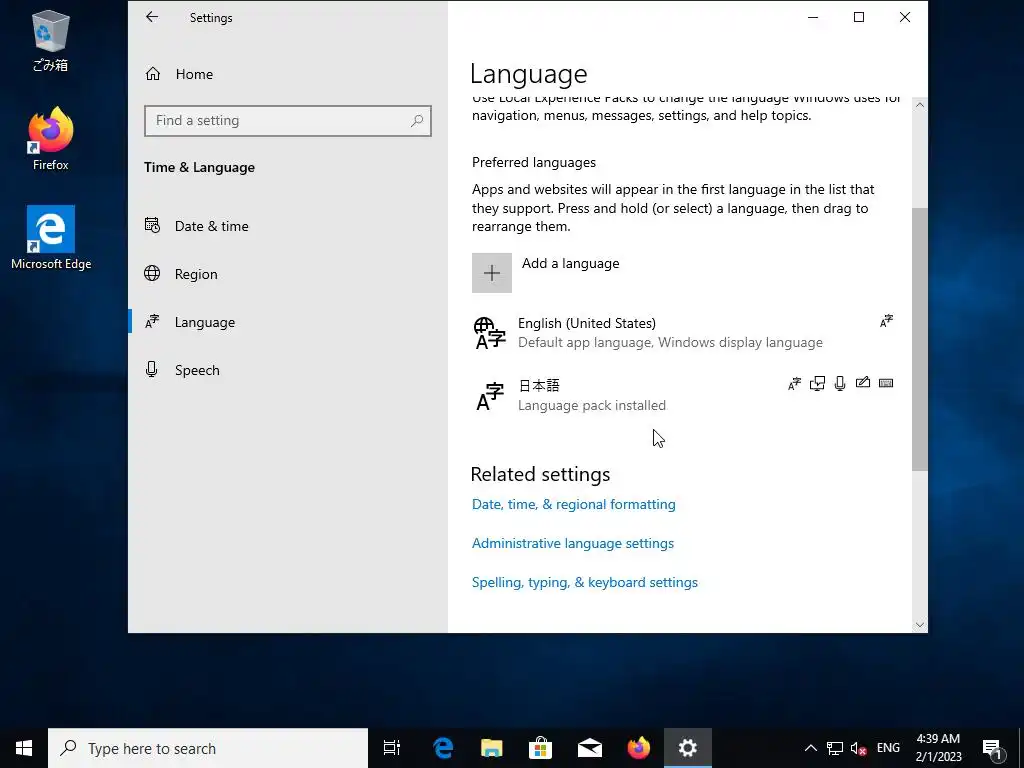The width and height of the screenshot is (1024, 768).
Task: Select the 日本語 language entry
Action: pyautogui.click(x=683, y=395)
